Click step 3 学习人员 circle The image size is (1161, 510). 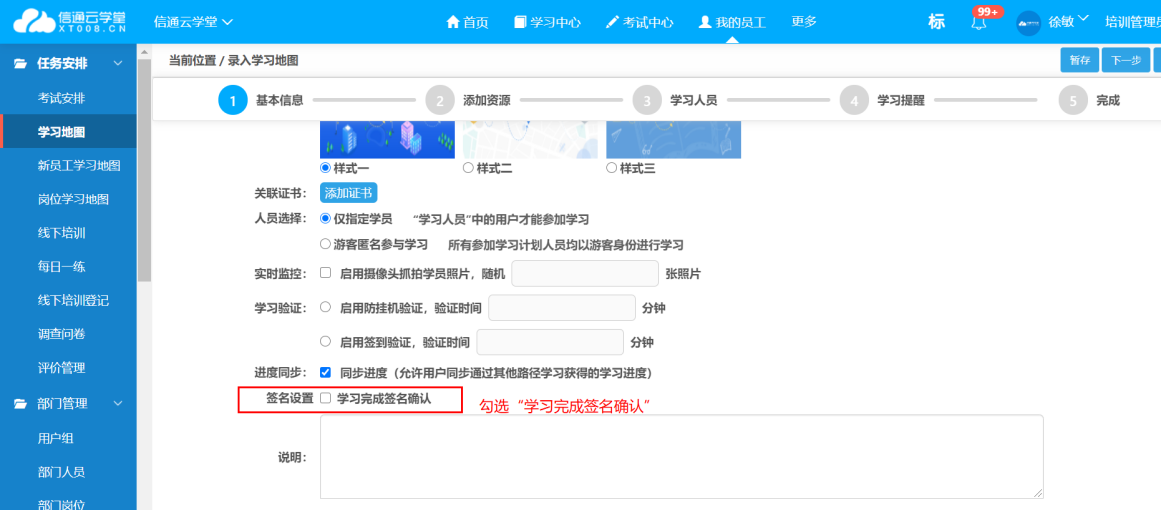[x=647, y=100]
